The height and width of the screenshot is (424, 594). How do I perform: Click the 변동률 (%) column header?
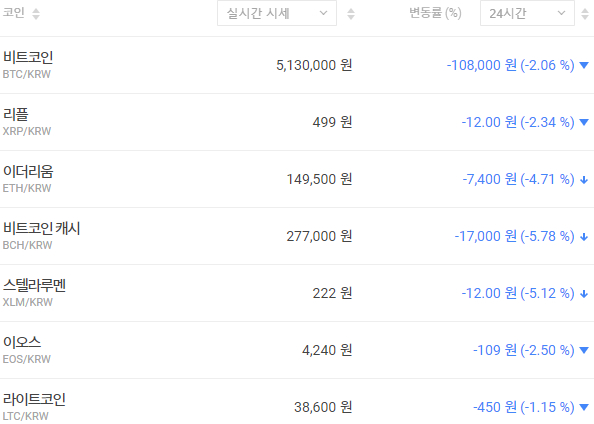pos(435,13)
